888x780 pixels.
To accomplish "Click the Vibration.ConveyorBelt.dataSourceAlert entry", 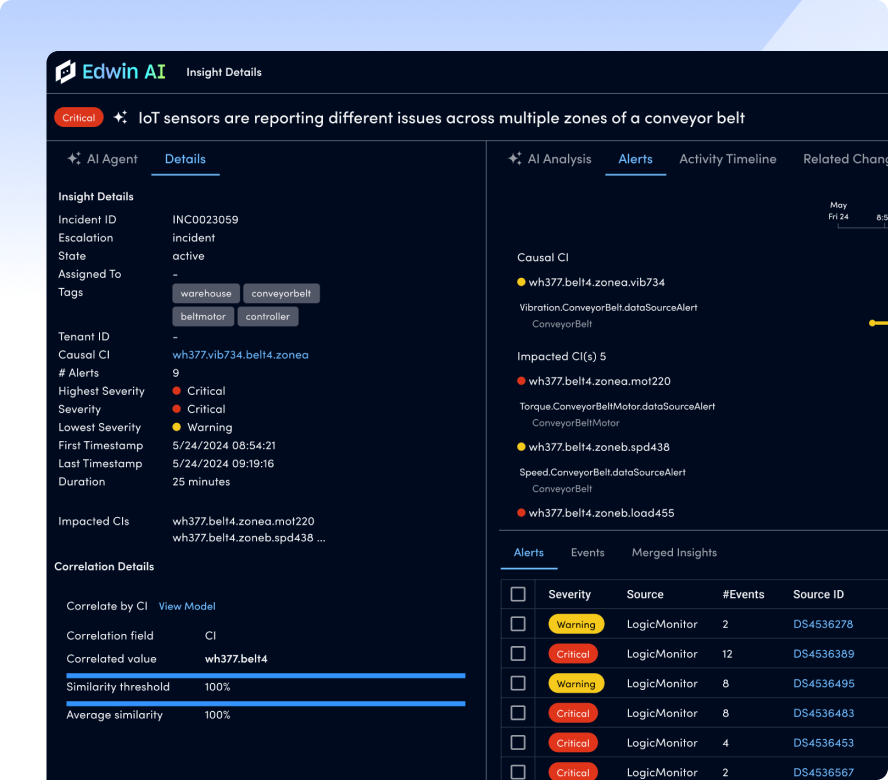I will [x=608, y=308].
